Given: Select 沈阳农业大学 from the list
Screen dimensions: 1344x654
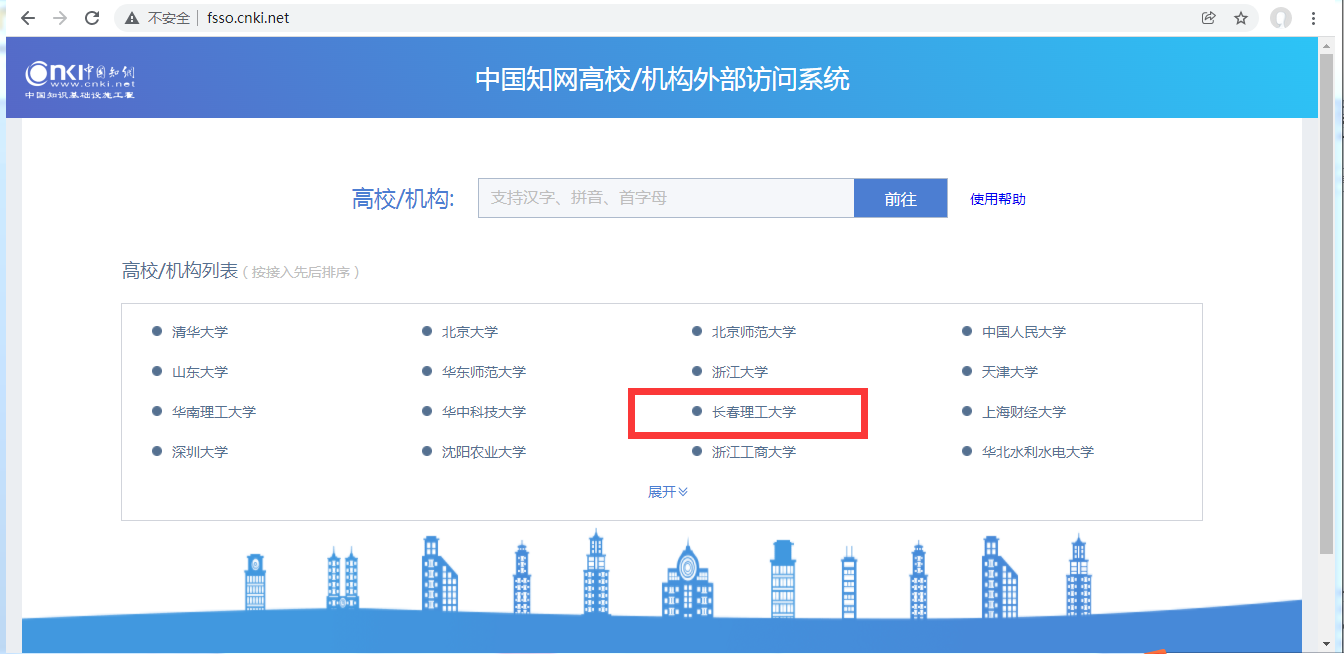Looking at the screenshot, I should (x=484, y=452).
